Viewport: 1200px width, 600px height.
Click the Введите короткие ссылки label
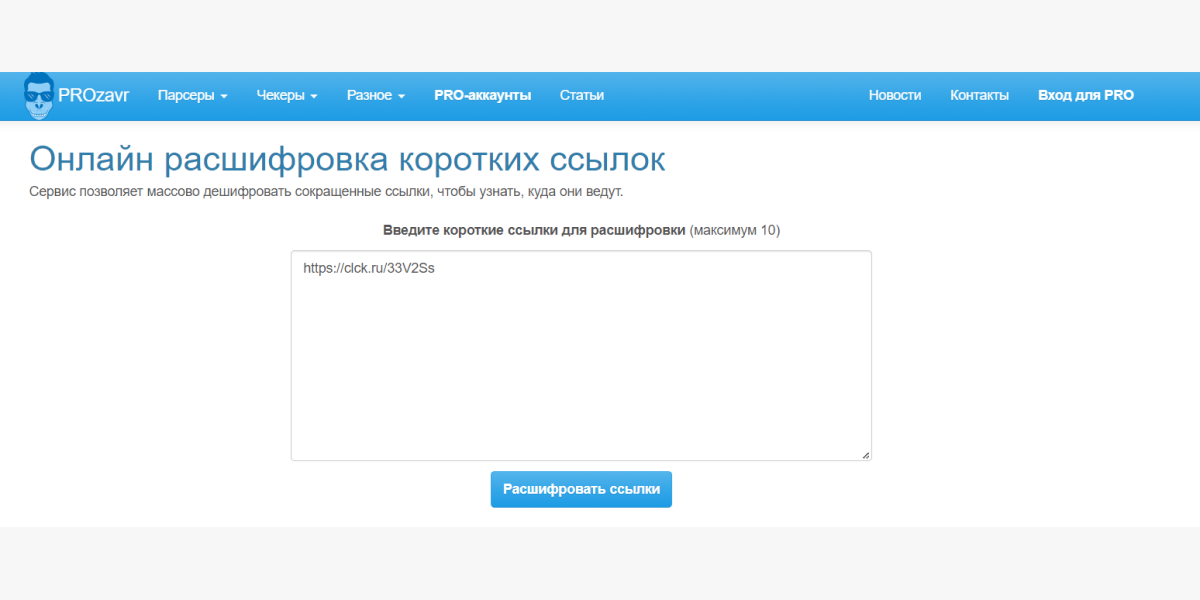coord(534,230)
